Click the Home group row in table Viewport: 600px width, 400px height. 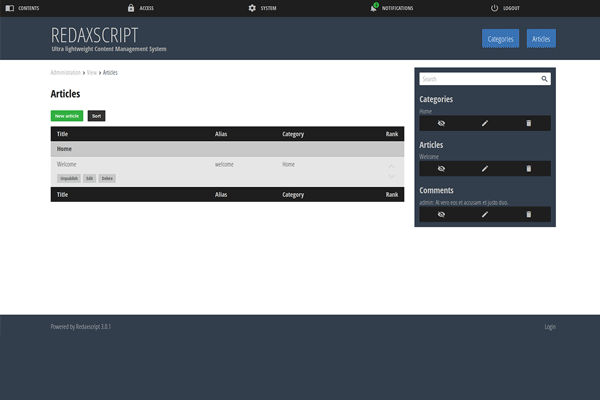click(x=227, y=149)
